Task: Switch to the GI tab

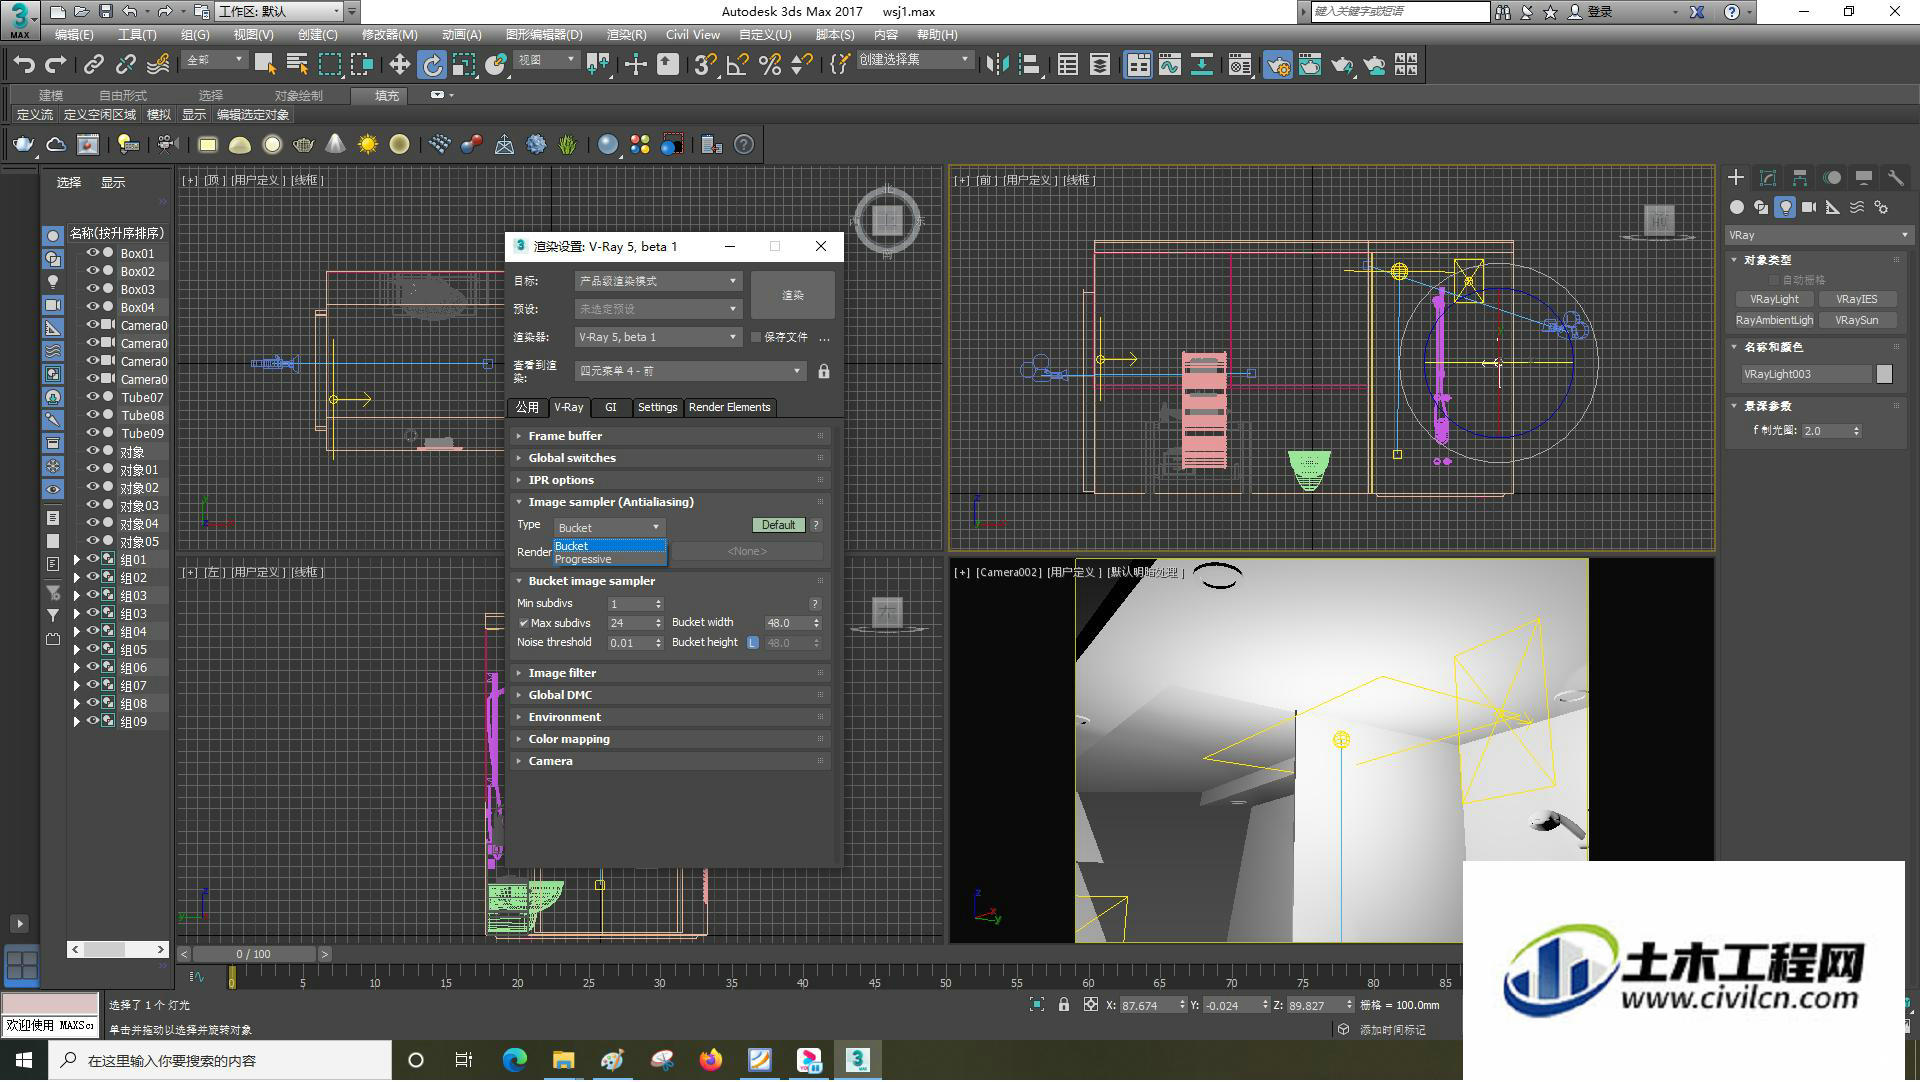Action: point(610,407)
